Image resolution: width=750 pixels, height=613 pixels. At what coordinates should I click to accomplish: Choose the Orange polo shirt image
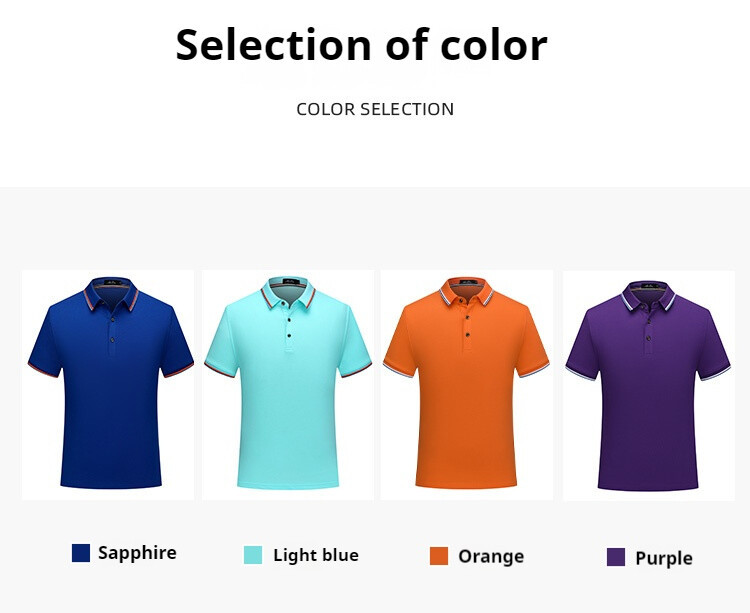click(x=467, y=385)
